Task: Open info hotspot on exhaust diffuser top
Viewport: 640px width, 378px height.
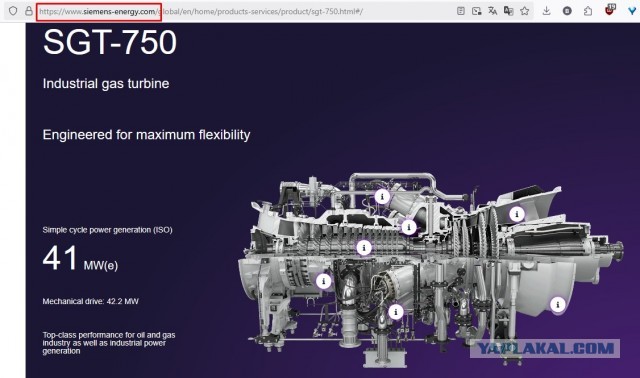Action: tap(517, 213)
